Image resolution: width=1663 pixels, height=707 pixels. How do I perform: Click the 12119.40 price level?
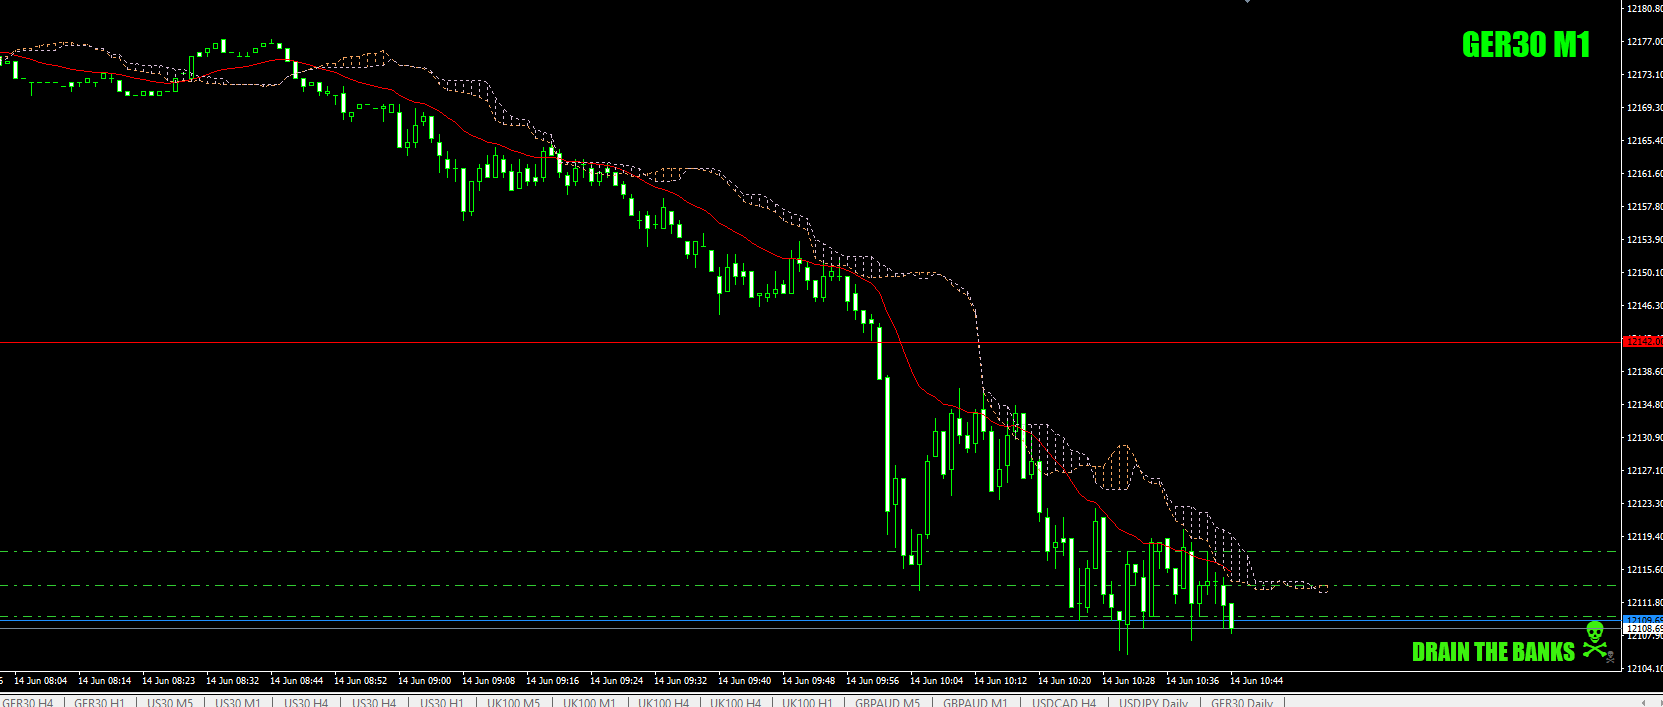tap(1645, 536)
